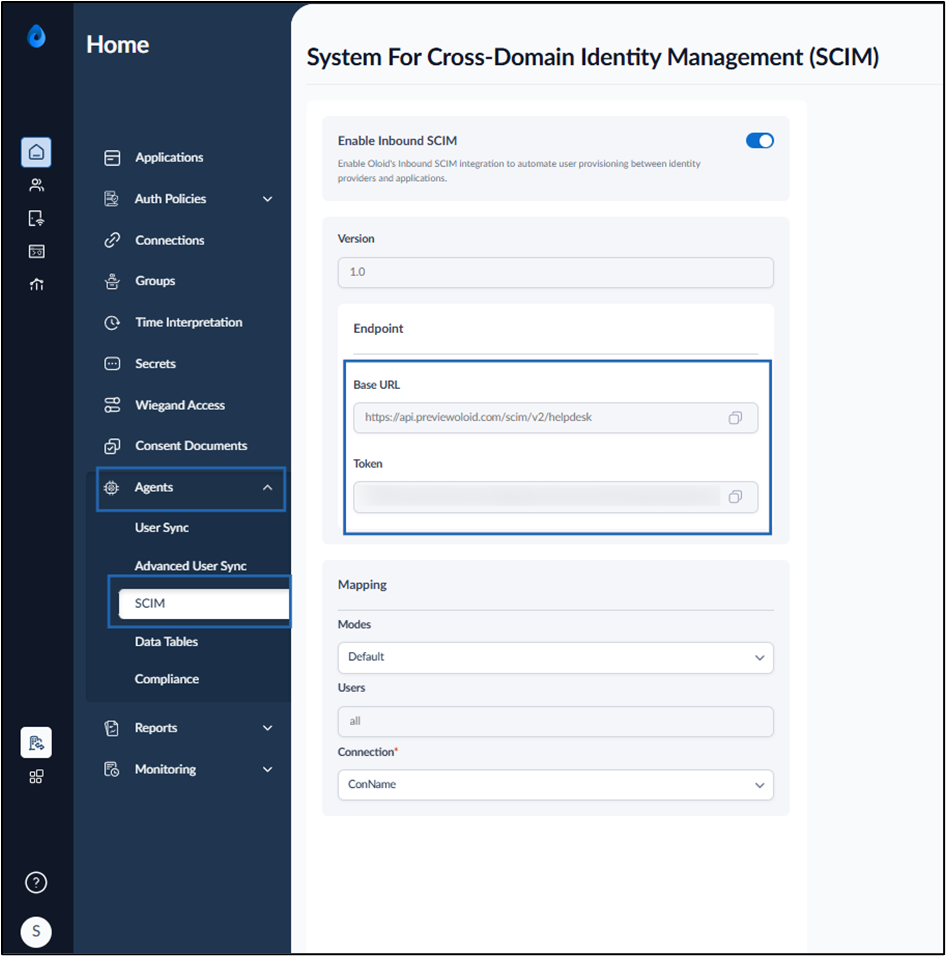
Task: Click the Secrets icon in sidebar
Action: tap(112, 364)
